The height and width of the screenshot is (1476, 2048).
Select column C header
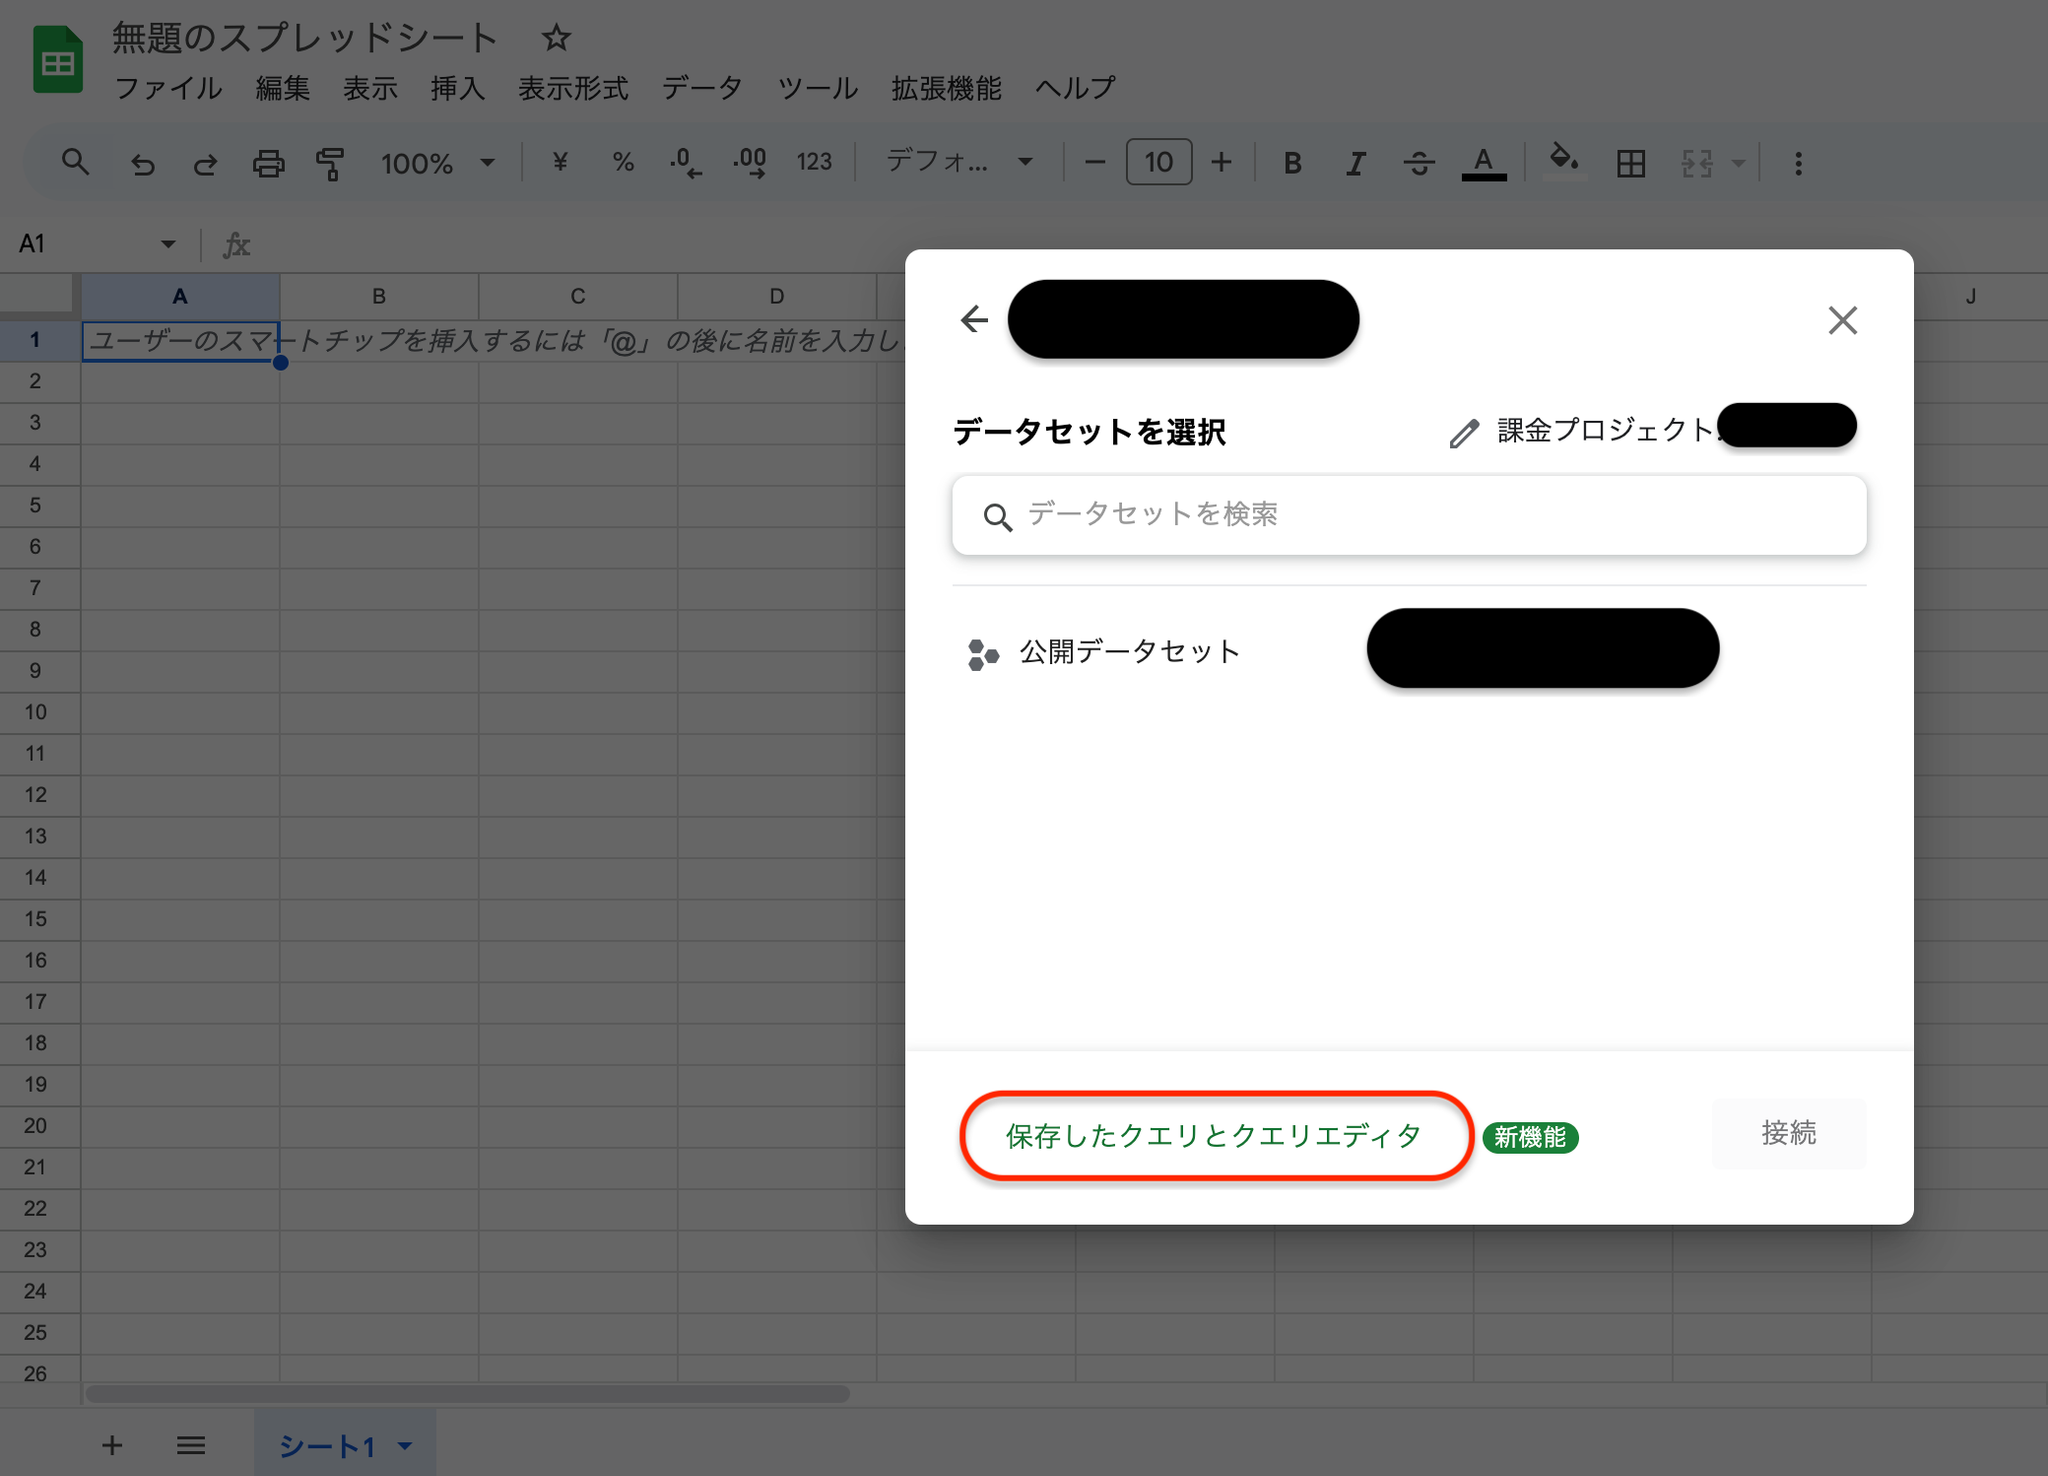[x=578, y=296]
